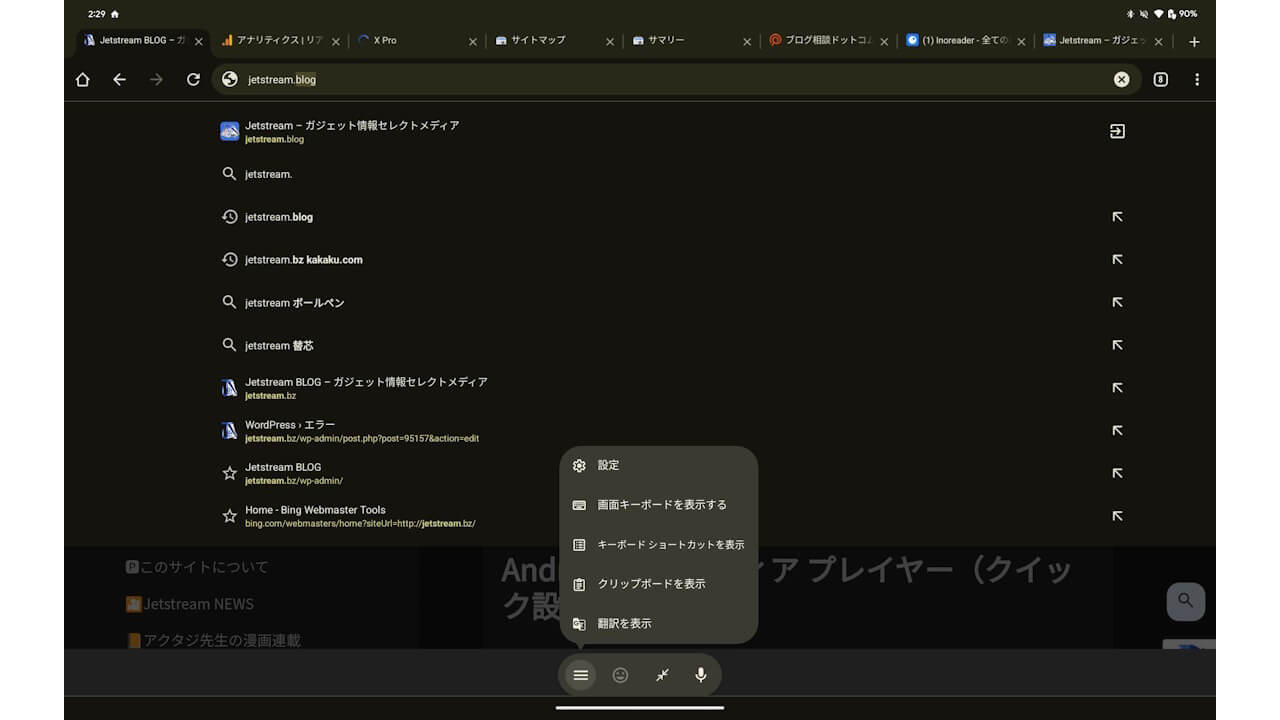This screenshot has height=720, width=1280.
Task: Close the Inoreader tab
Action: (1021, 42)
